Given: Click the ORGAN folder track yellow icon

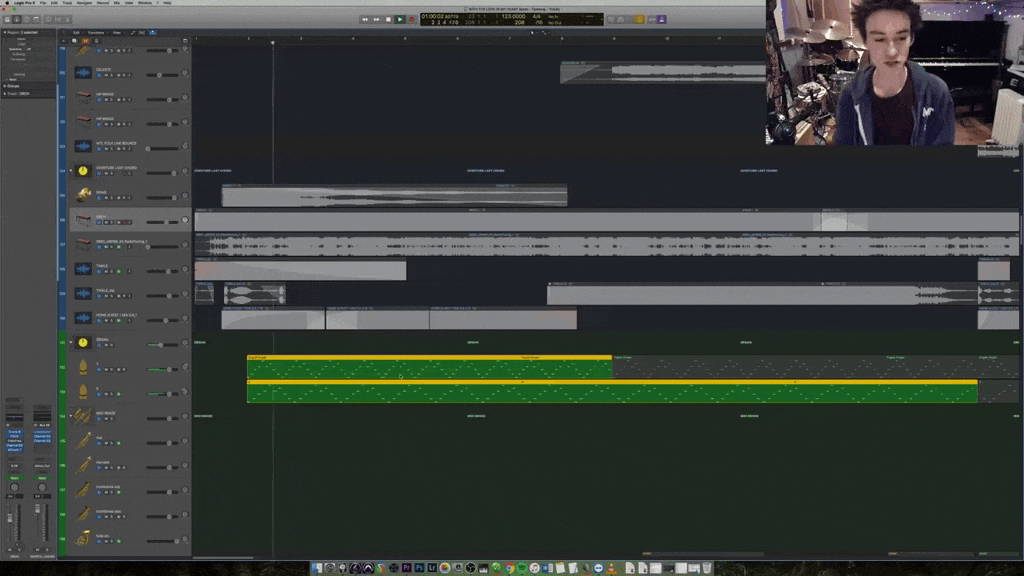Looking at the screenshot, I should (x=83, y=343).
